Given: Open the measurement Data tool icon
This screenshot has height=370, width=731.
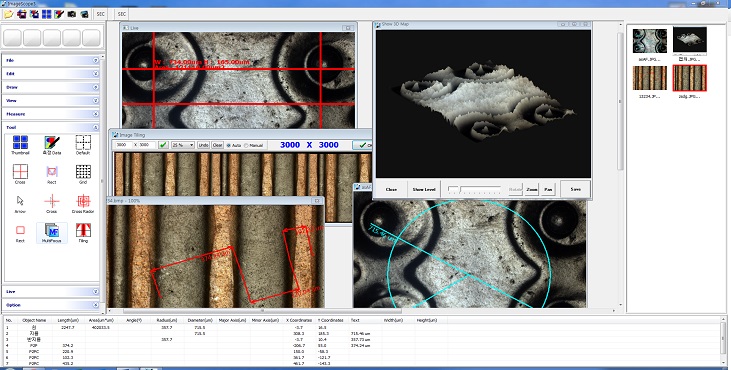Looking at the screenshot, I should click(52, 145).
